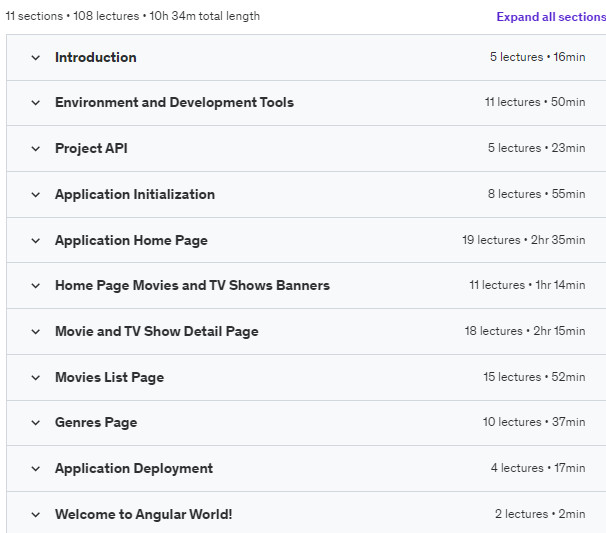Click '18 lectures • 2hr 15min' text
Screen dimensions: 606x533
click(525, 331)
